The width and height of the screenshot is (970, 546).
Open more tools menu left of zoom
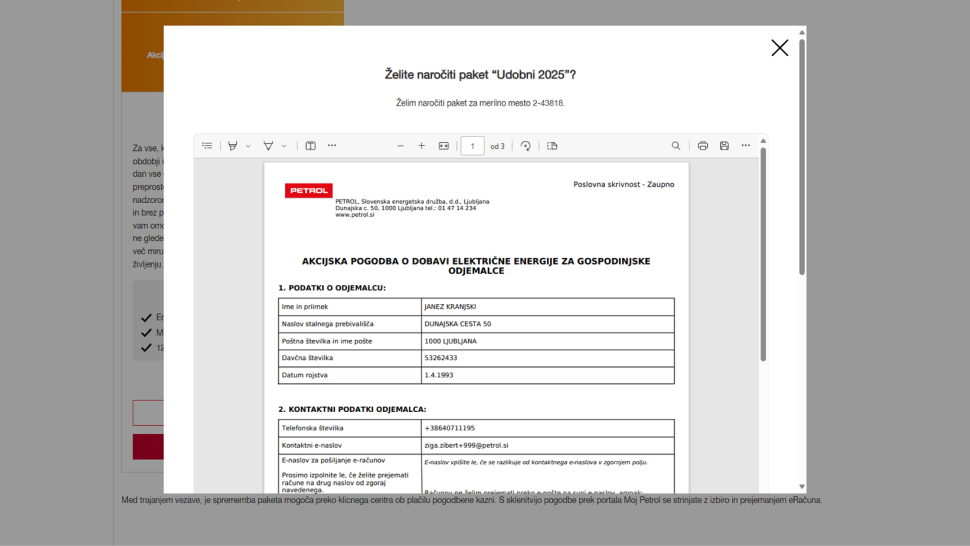pyautogui.click(x=332, y=146)
